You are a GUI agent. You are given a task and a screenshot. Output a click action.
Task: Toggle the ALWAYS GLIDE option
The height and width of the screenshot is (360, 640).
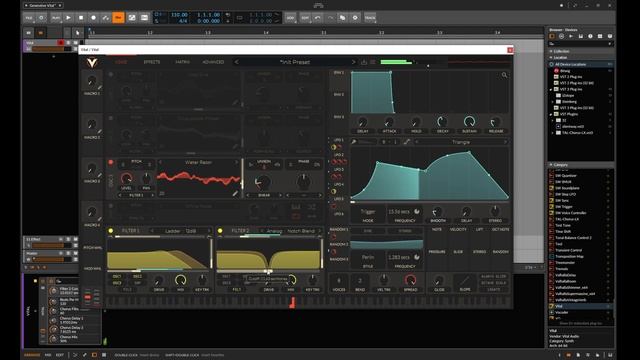pos(493,277)
